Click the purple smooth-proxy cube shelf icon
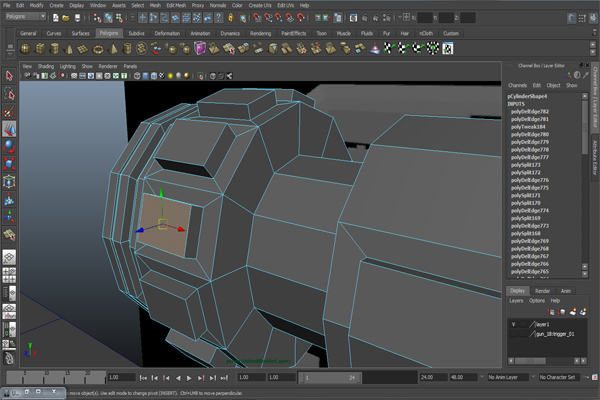 pos(200,49)
